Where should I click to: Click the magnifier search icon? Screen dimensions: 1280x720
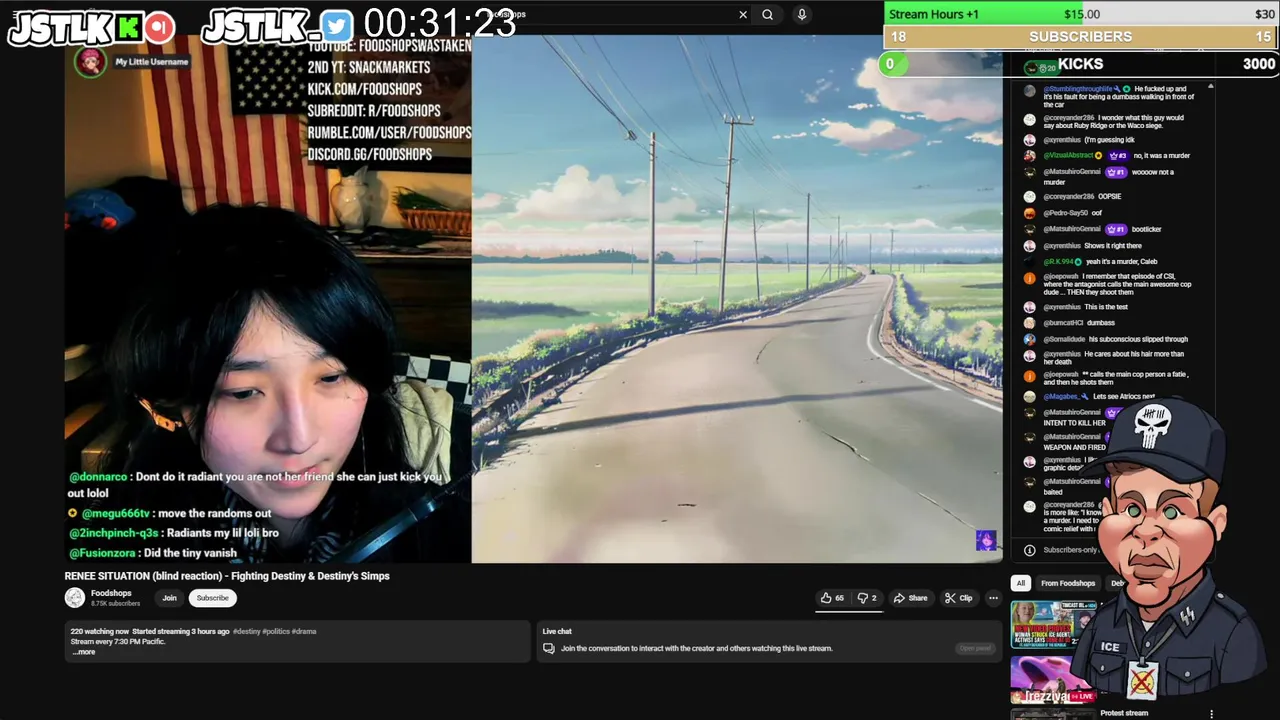coord(767,14)
